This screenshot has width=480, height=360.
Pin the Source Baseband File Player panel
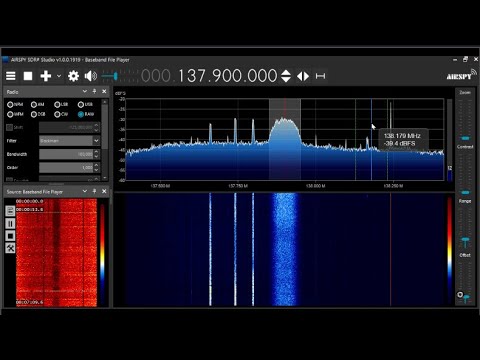click(94, 191)
